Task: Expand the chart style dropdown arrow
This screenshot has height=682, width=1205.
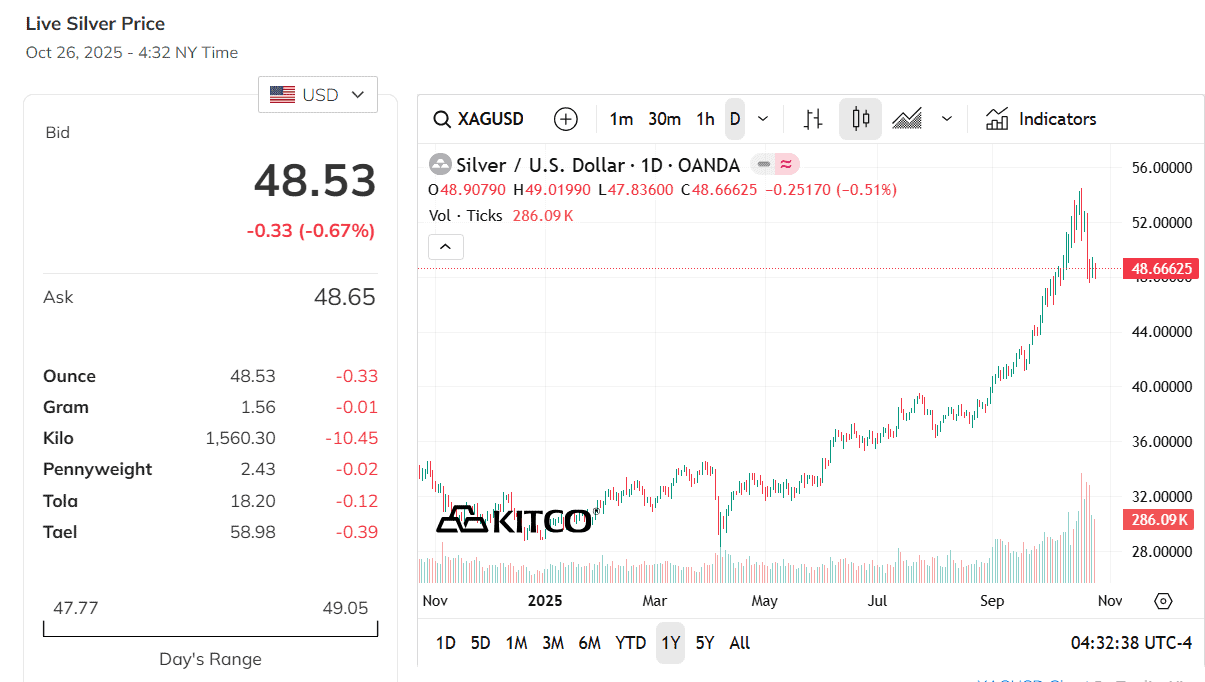Action: (947, 119)
